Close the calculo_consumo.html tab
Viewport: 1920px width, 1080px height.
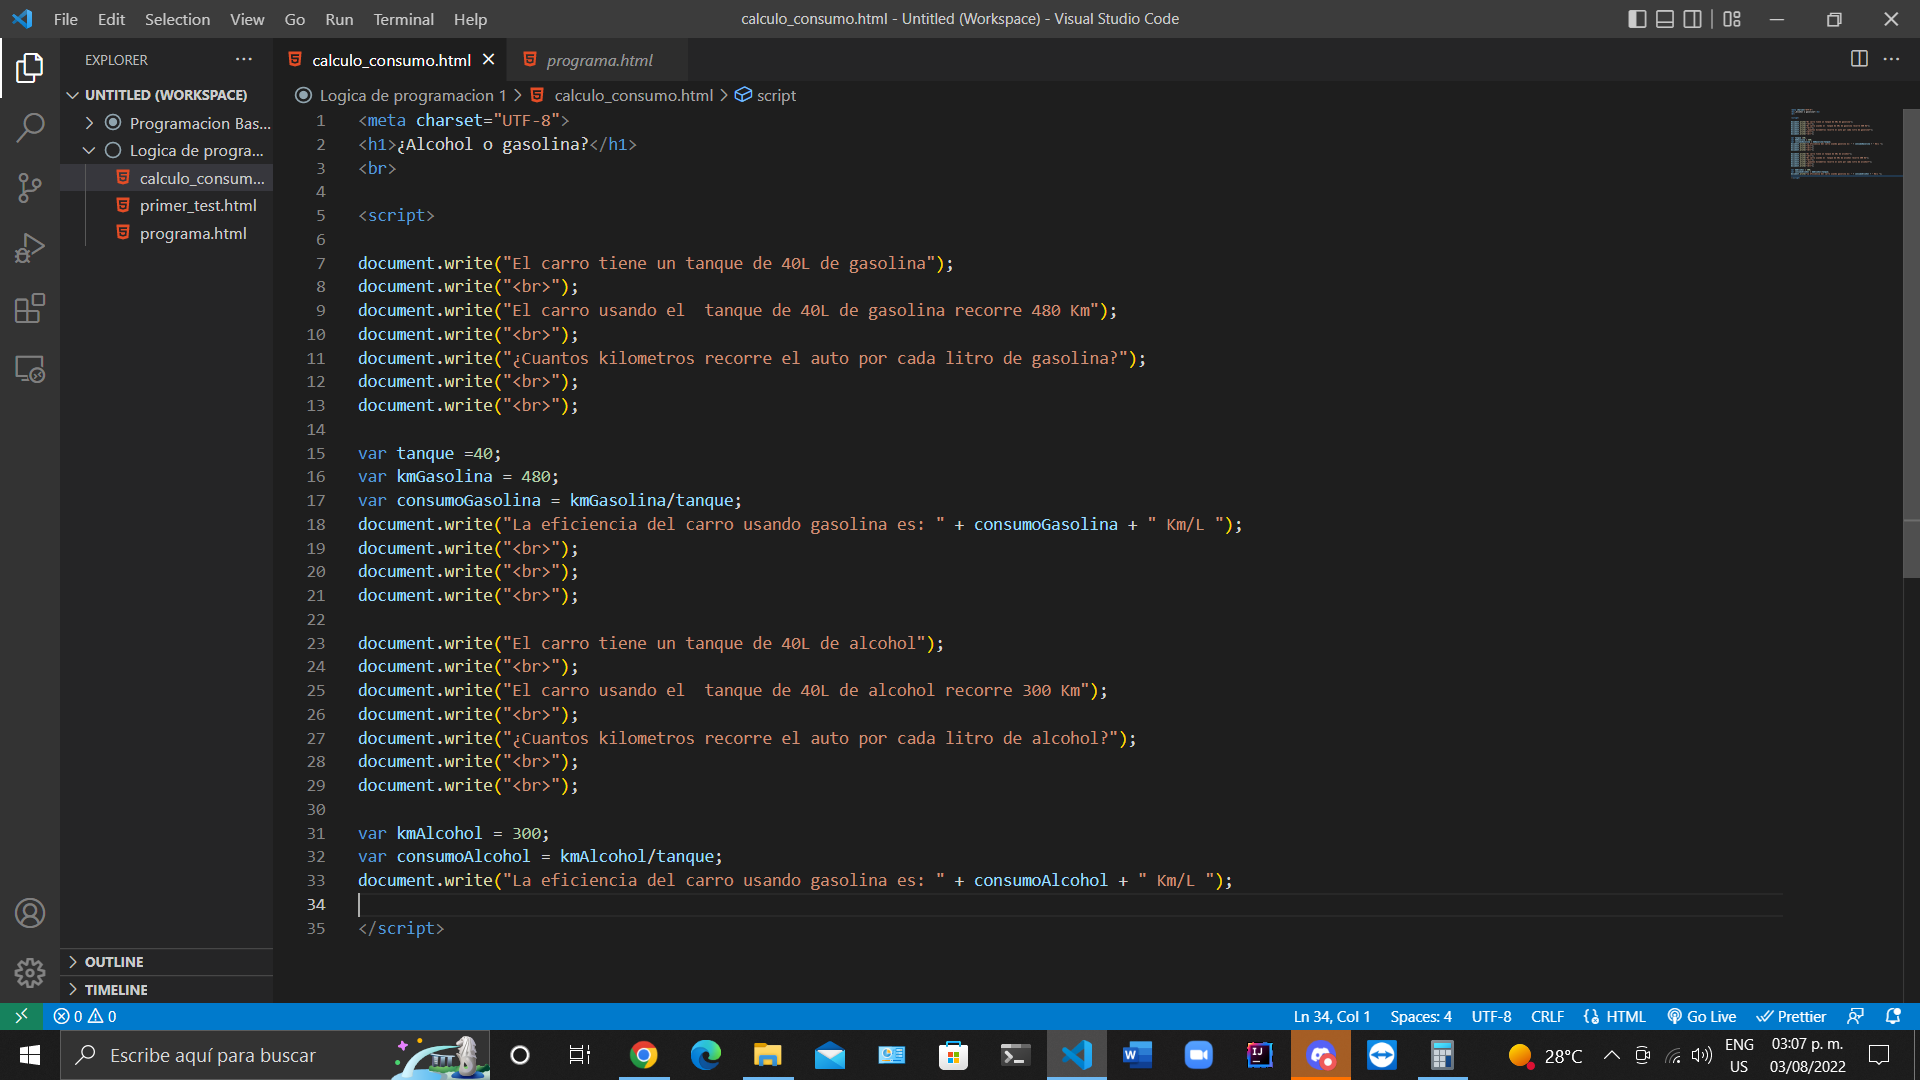coord(488,60)
